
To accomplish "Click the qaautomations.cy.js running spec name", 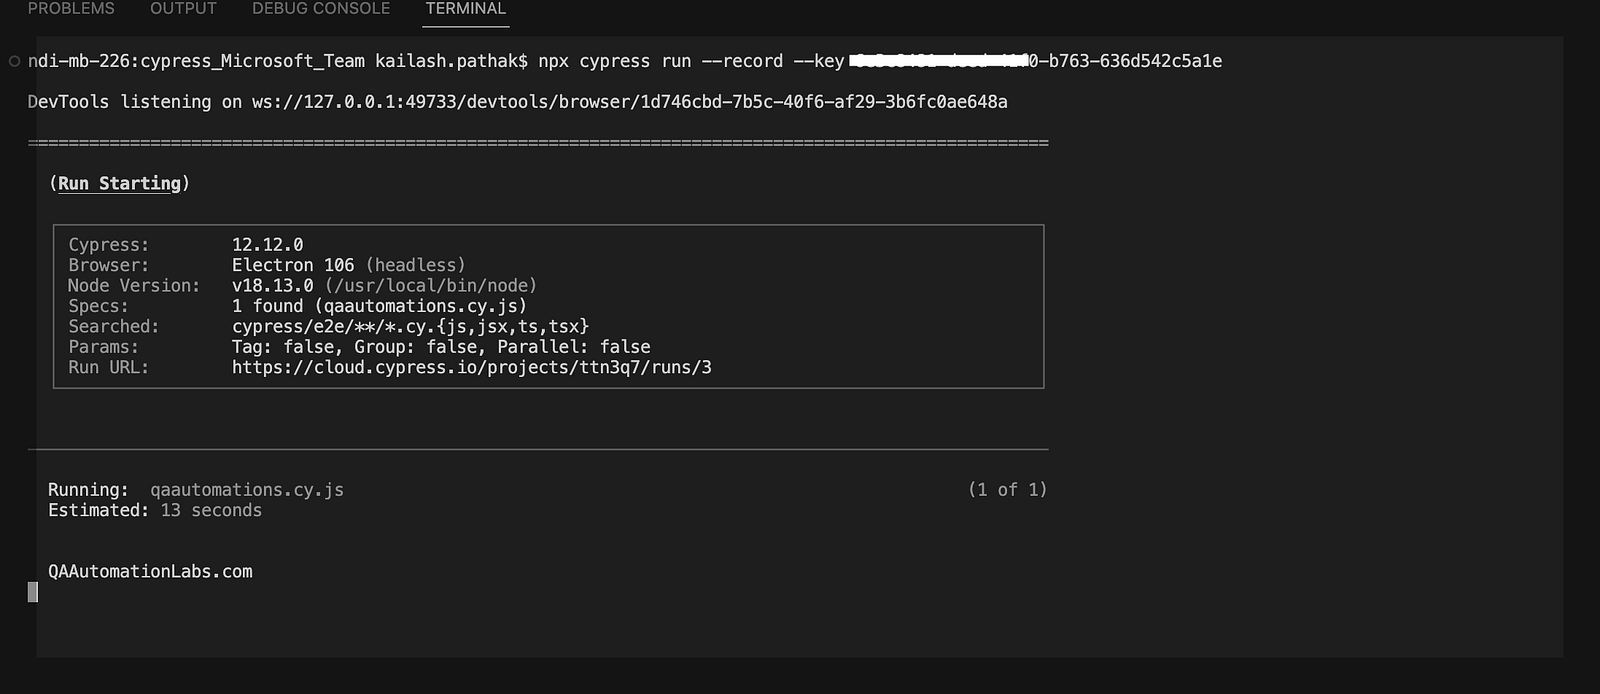I will click(x=247, y=490).
